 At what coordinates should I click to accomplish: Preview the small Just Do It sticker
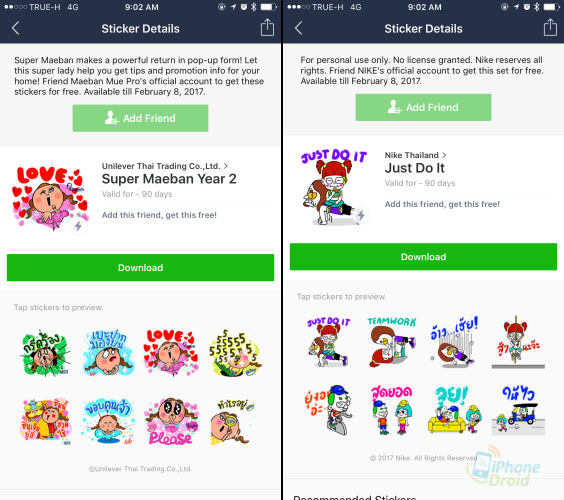[x=328, y=342]
